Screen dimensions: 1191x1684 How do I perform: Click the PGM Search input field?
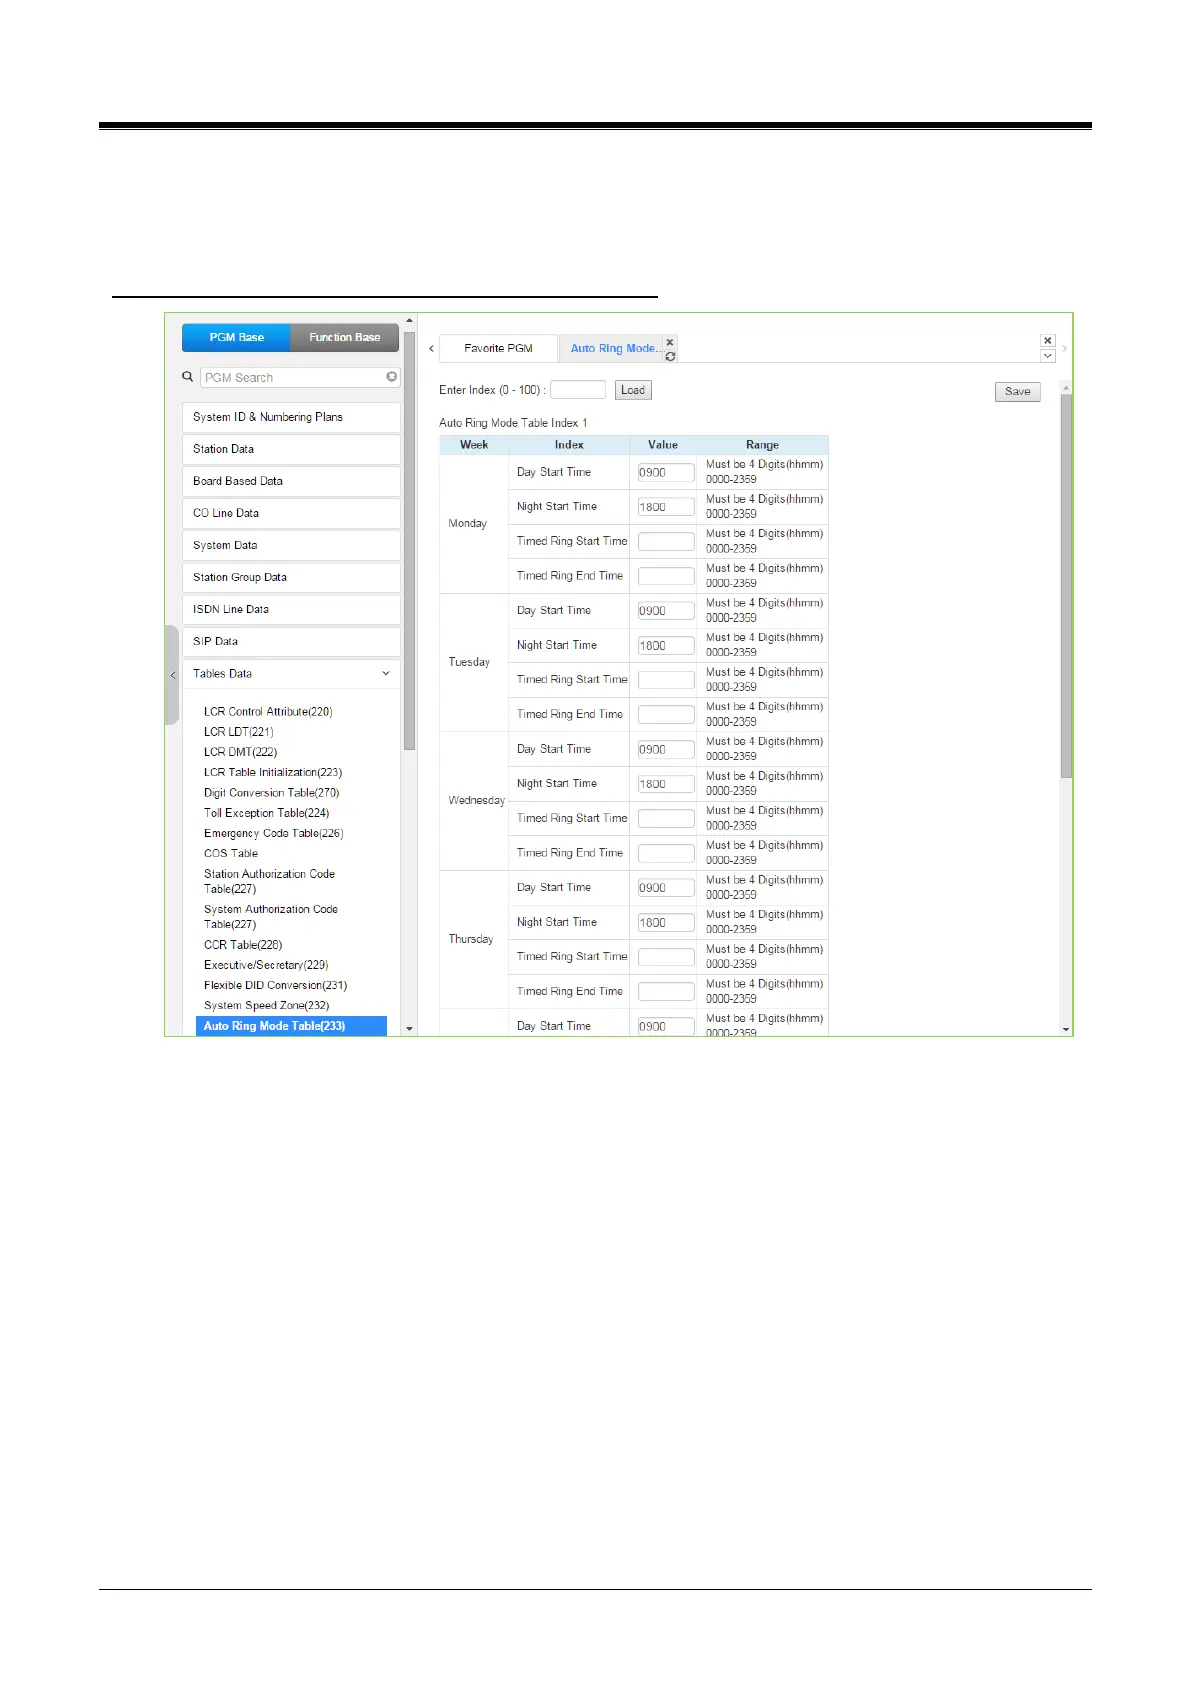coord(300,378)
